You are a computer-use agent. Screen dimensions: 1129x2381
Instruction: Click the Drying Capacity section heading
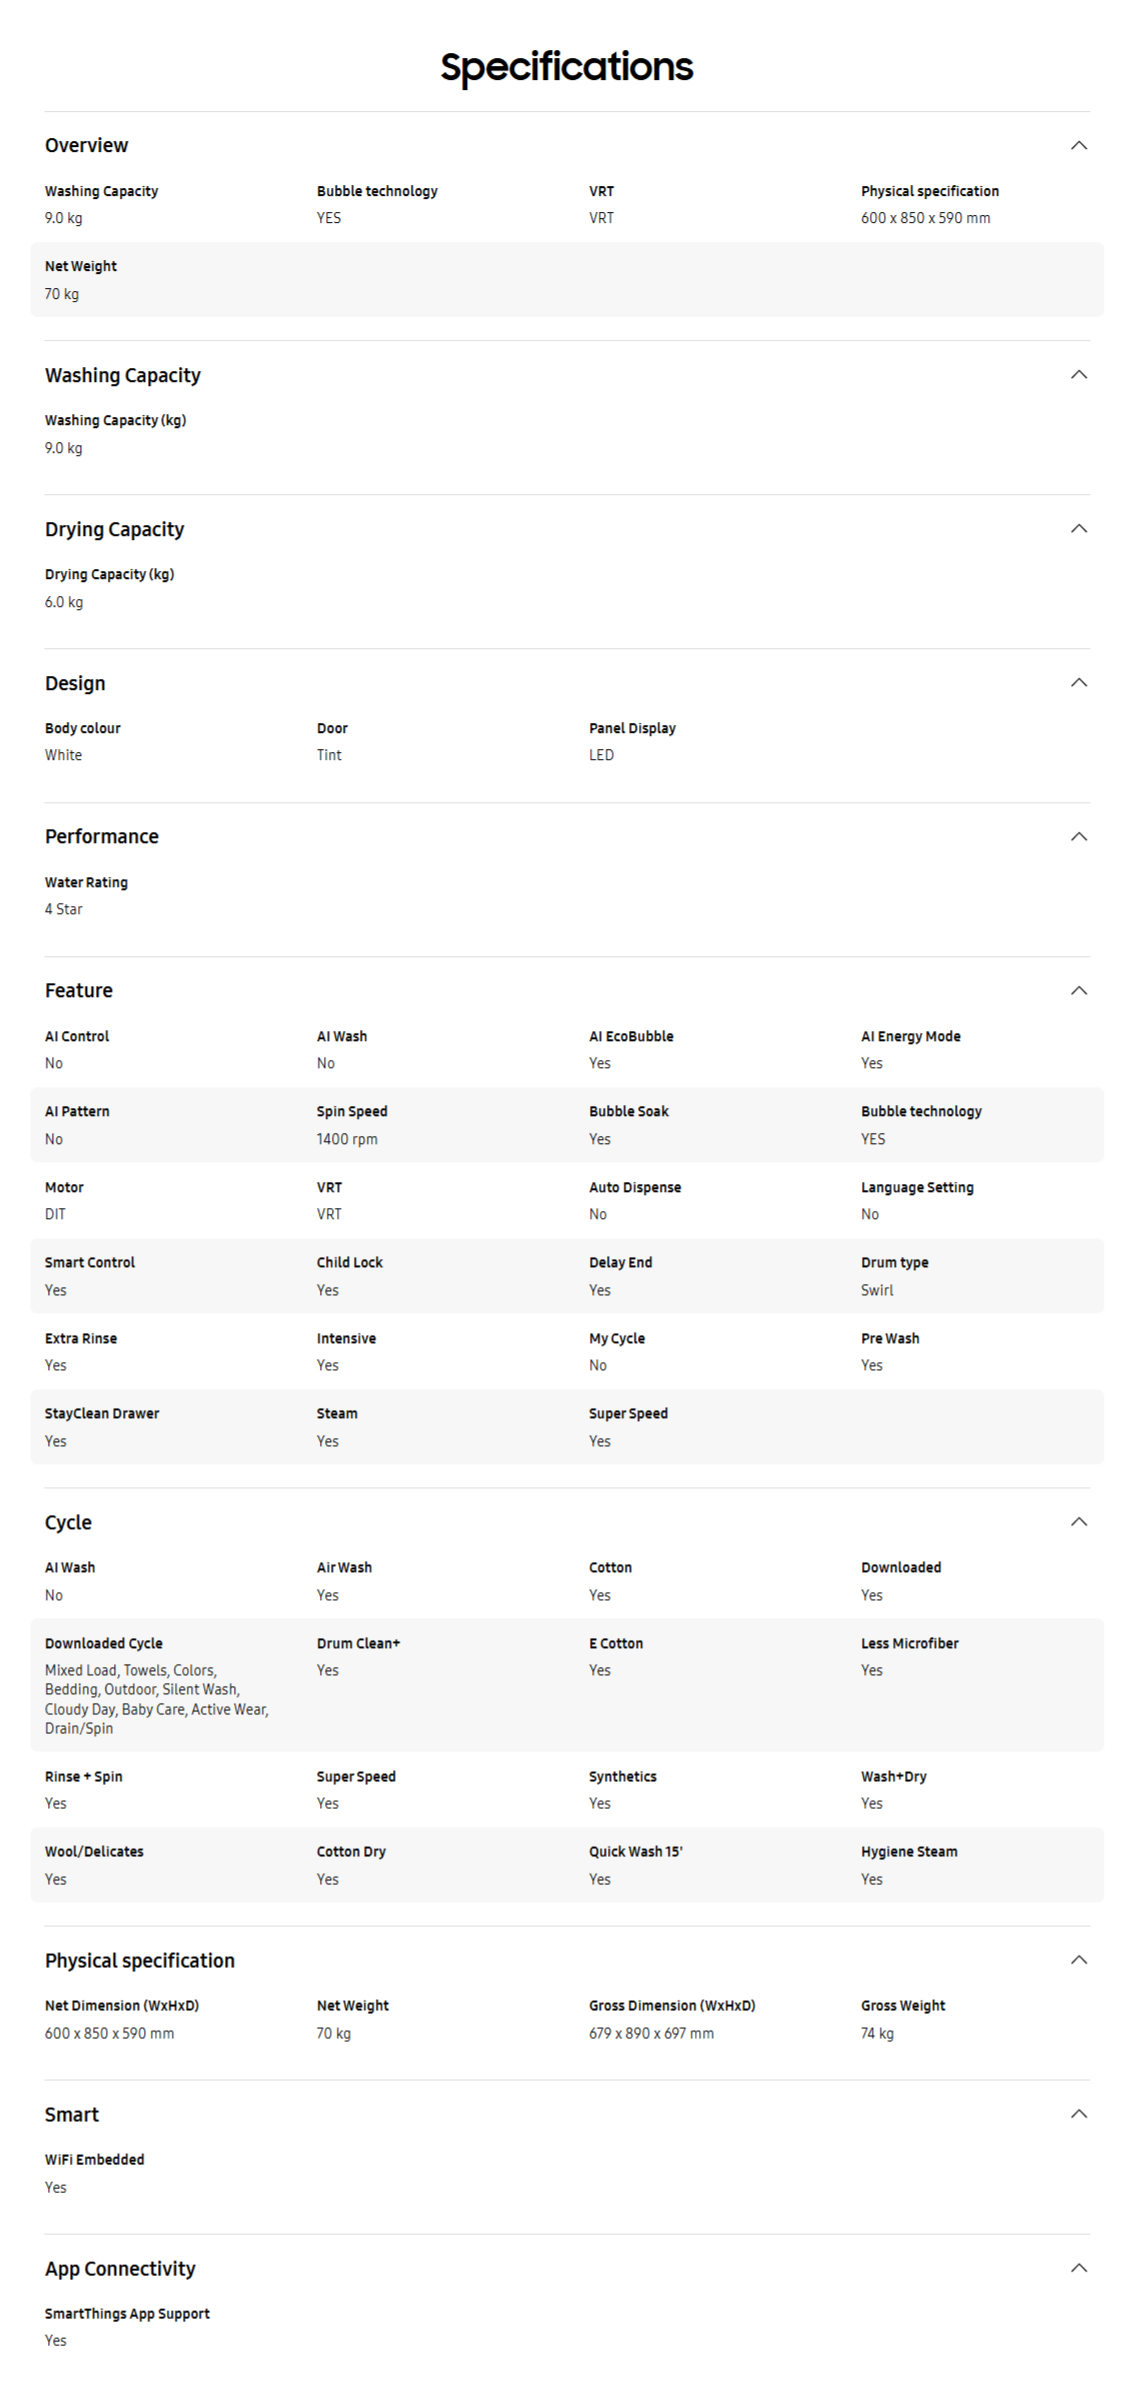[x=114, y=529]
